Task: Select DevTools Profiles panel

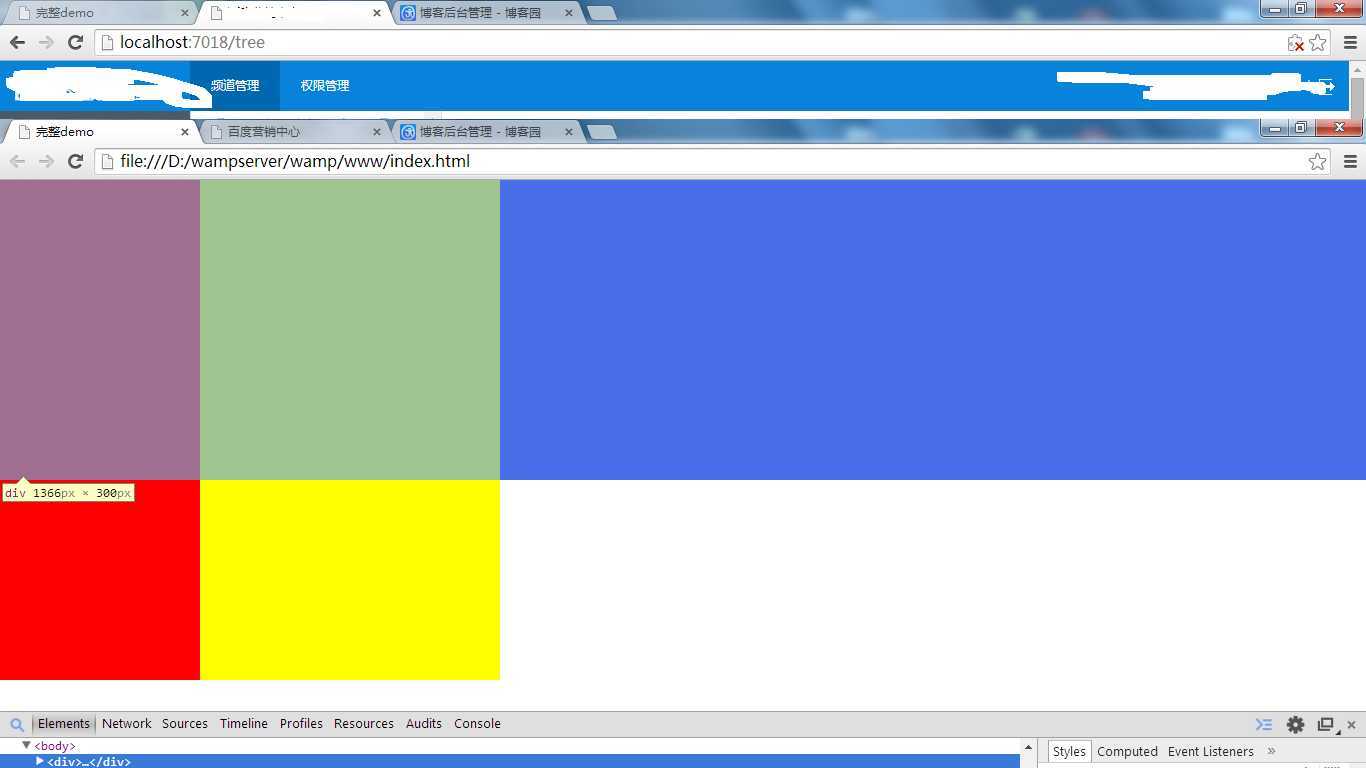Action: click(x=301, y=723)
